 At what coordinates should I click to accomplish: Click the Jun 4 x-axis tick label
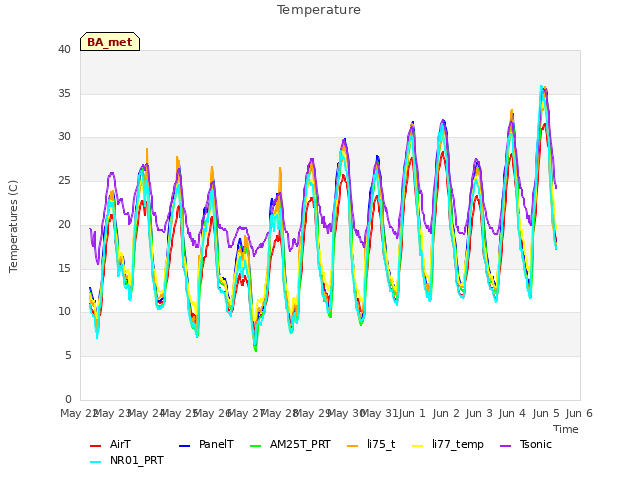coord(513,413)
